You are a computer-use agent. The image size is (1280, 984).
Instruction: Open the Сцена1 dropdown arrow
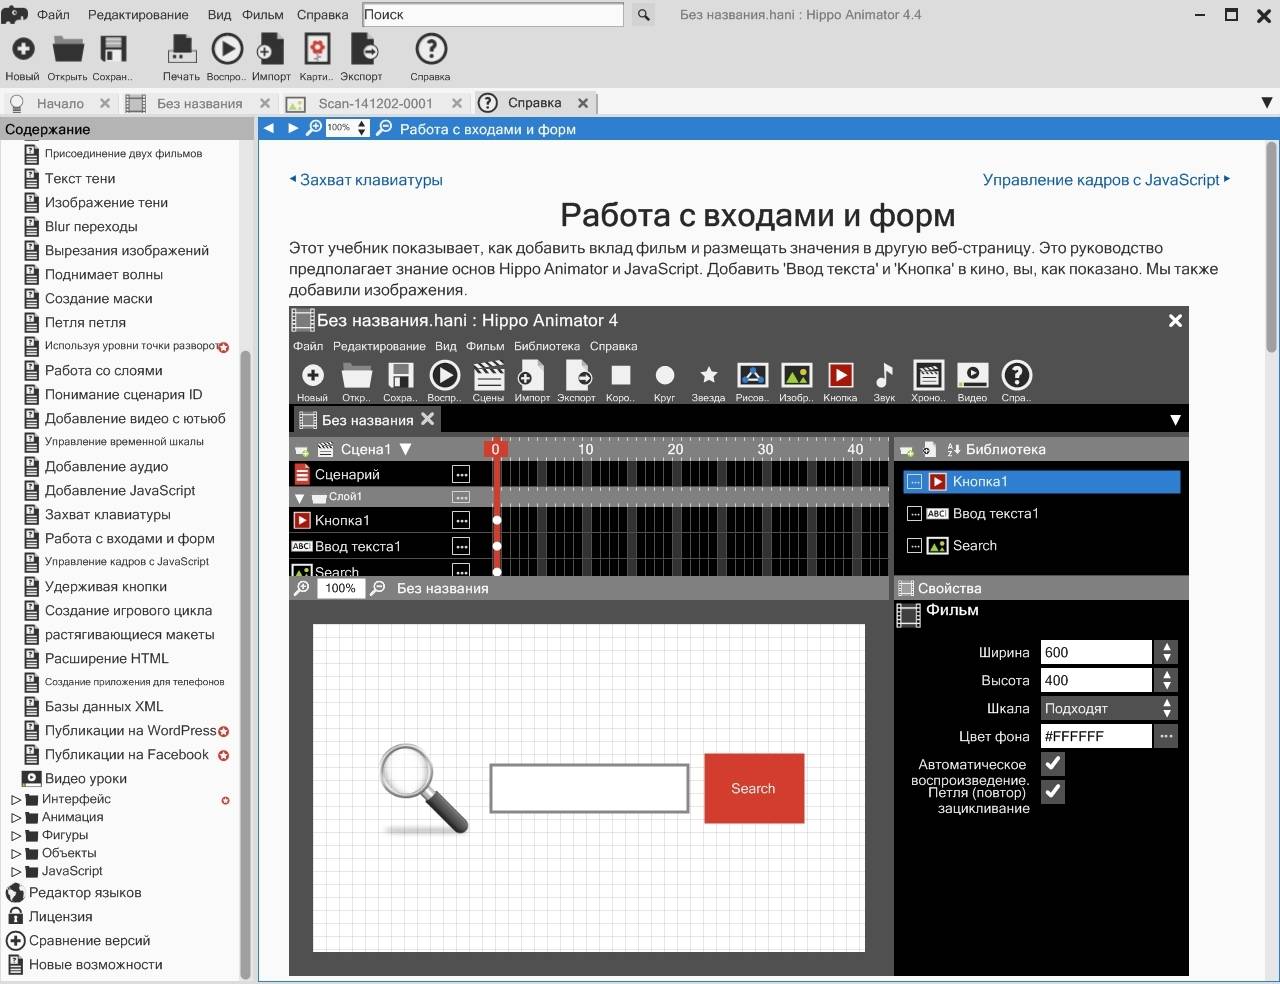tap(405, 450)
